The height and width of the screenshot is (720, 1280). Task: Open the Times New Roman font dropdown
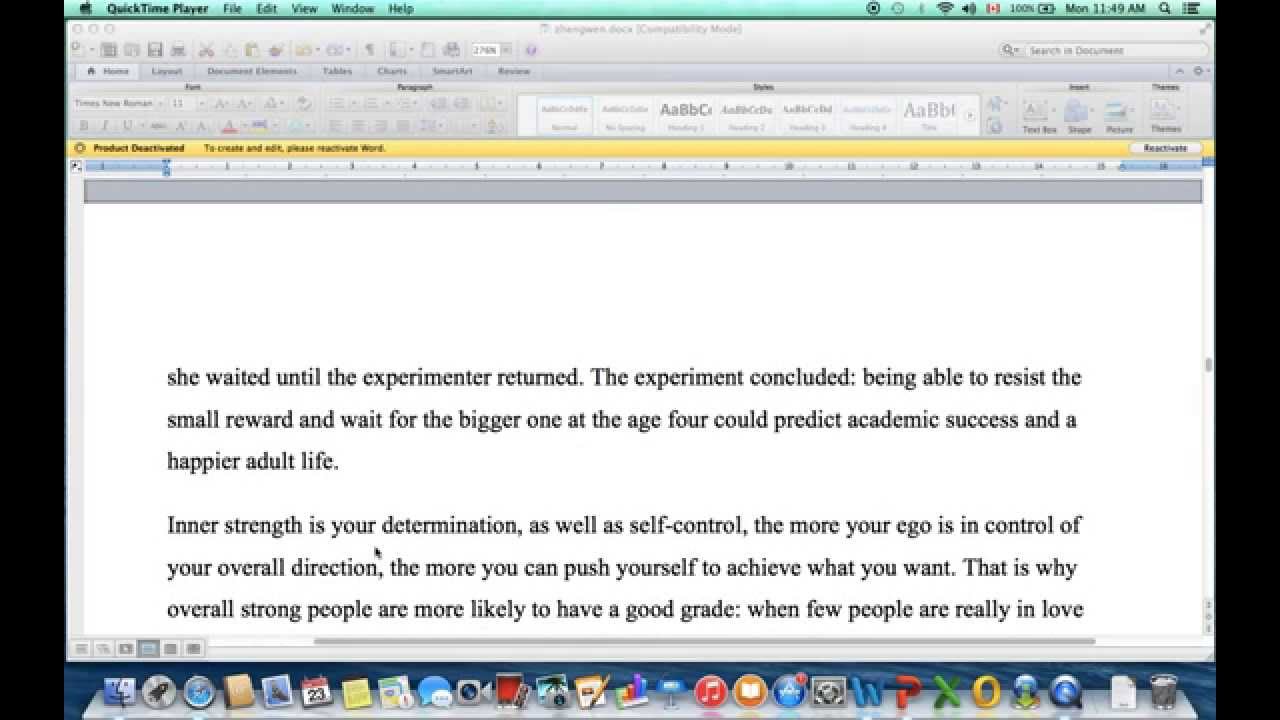point(158,103)
